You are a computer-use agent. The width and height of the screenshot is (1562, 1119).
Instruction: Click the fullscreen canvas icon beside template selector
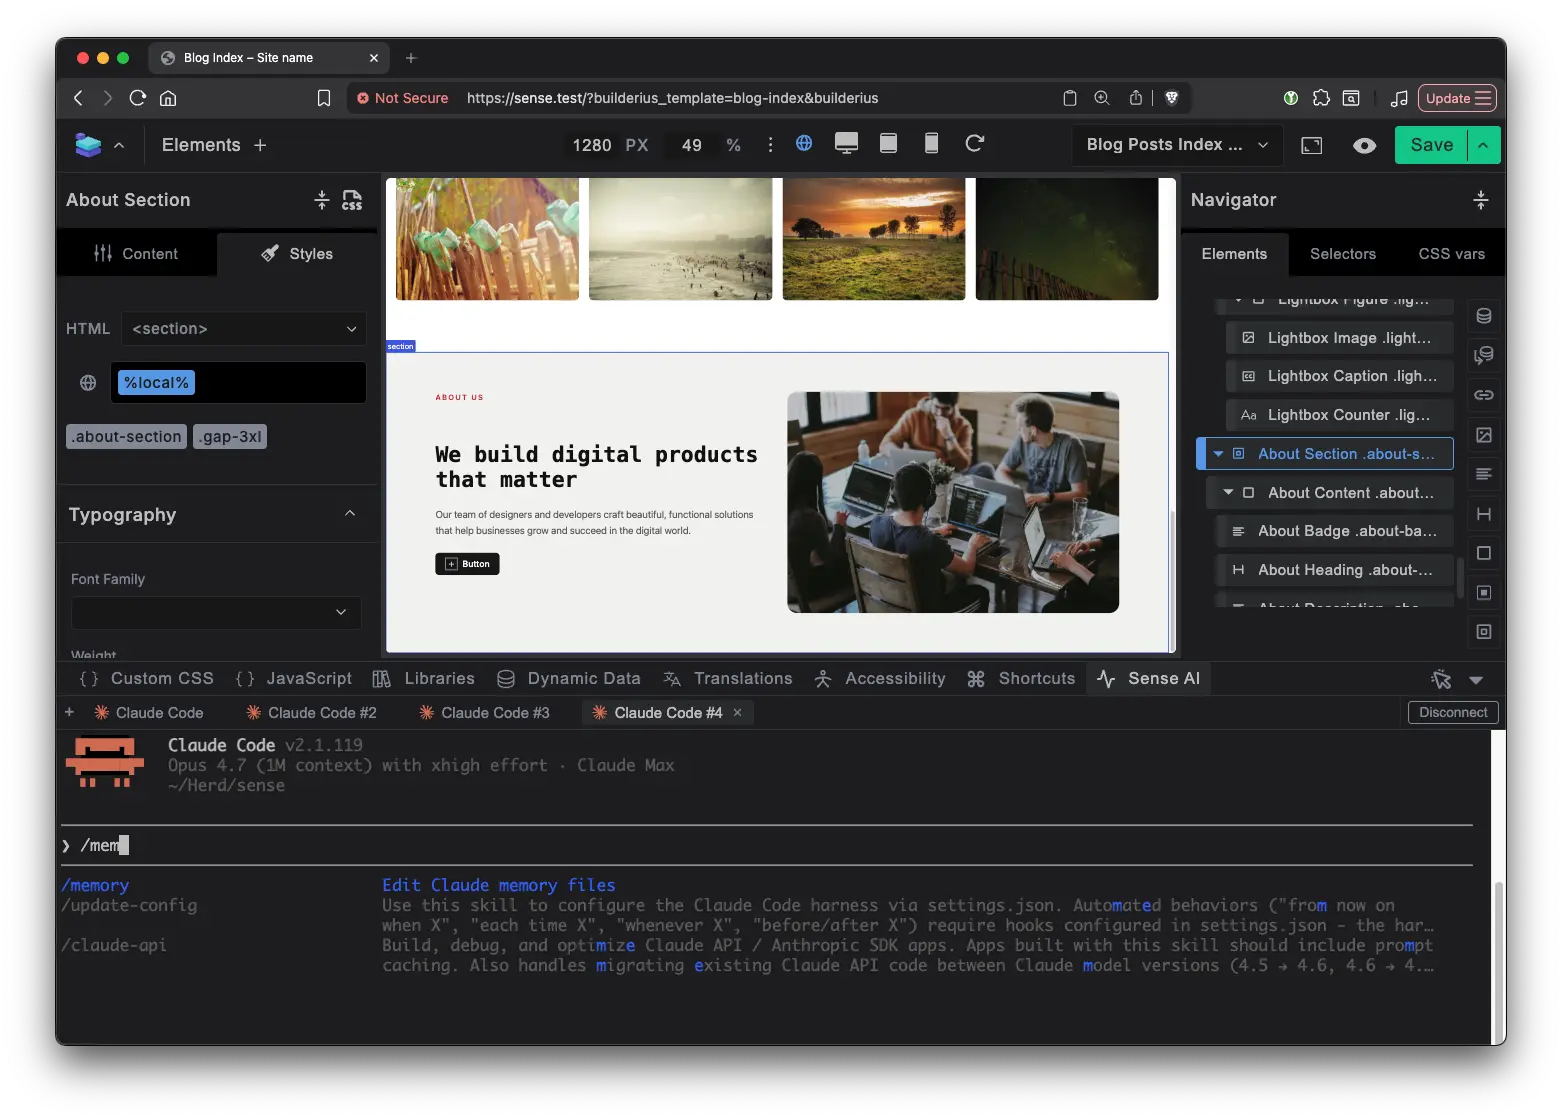(1312, 146)
